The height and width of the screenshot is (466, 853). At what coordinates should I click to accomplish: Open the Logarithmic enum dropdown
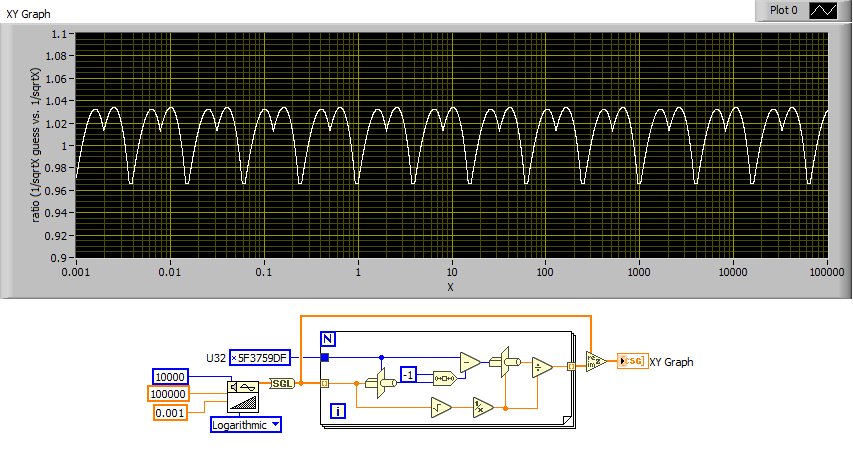(x=275, y=425)
